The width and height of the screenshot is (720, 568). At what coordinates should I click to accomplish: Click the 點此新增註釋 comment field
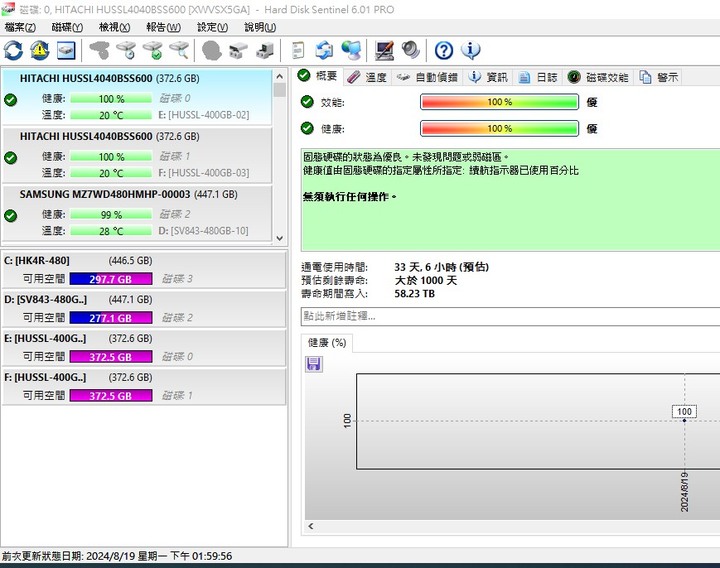coord(510,316)
